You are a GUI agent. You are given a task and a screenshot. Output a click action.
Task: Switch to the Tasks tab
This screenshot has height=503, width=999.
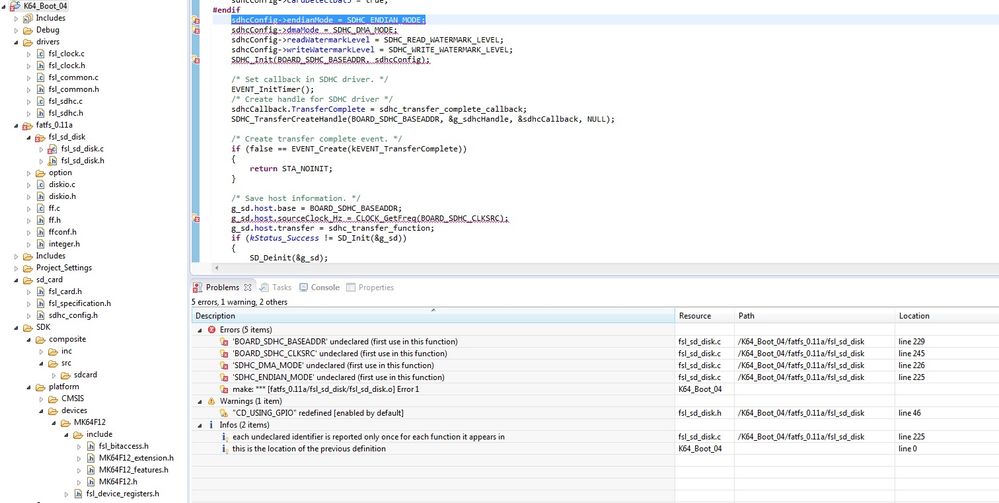276,288
